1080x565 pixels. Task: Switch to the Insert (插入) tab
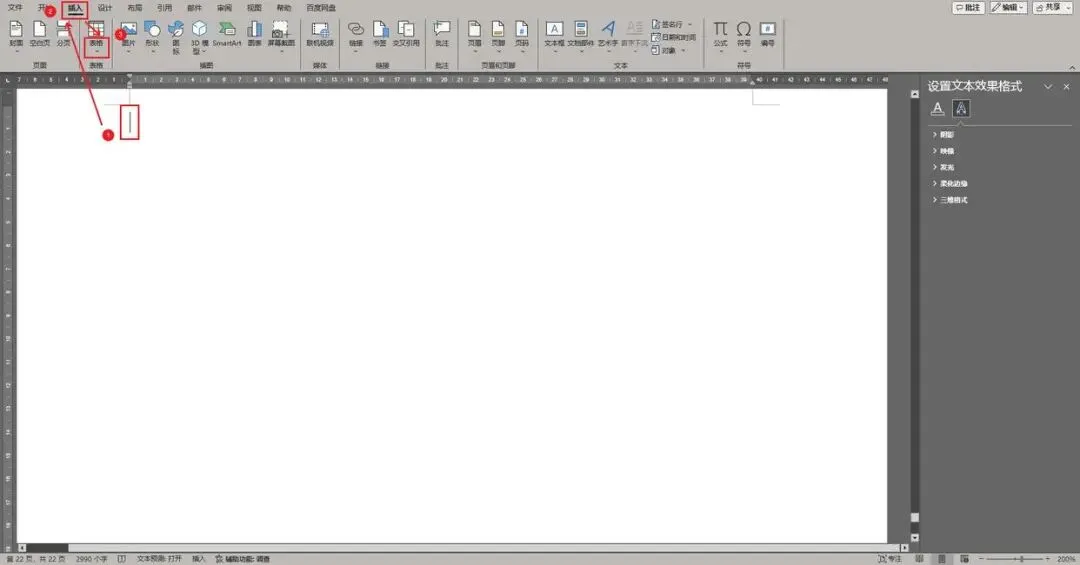click(x=75, y=8)
